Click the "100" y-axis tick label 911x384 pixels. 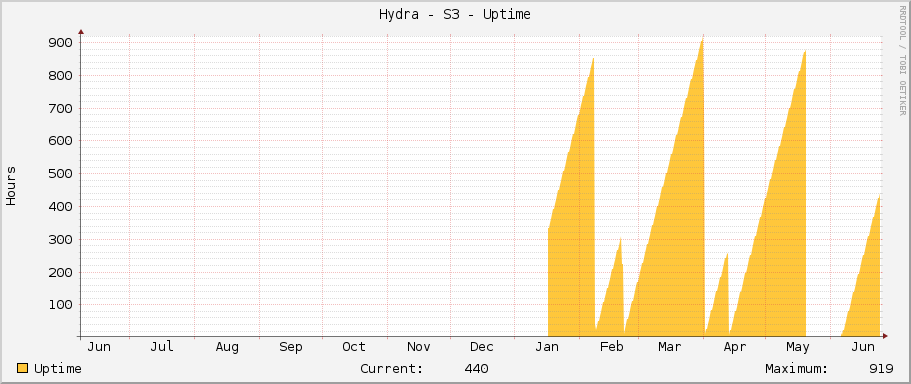pyautogui.click(x=60, y=305)
